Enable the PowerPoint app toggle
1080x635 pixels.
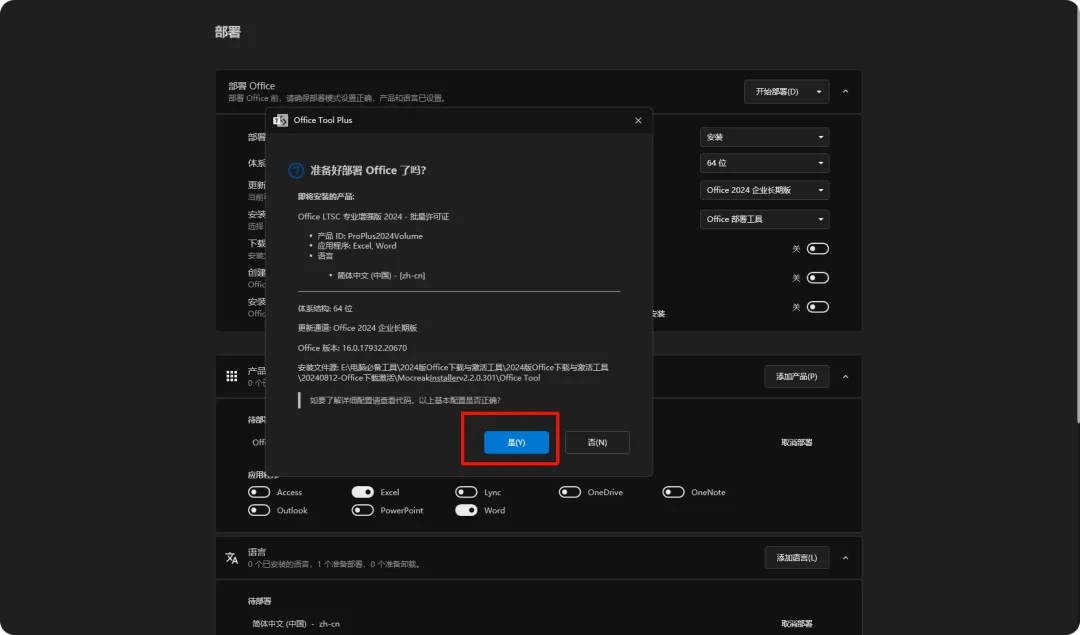click(x=362, y=510)
